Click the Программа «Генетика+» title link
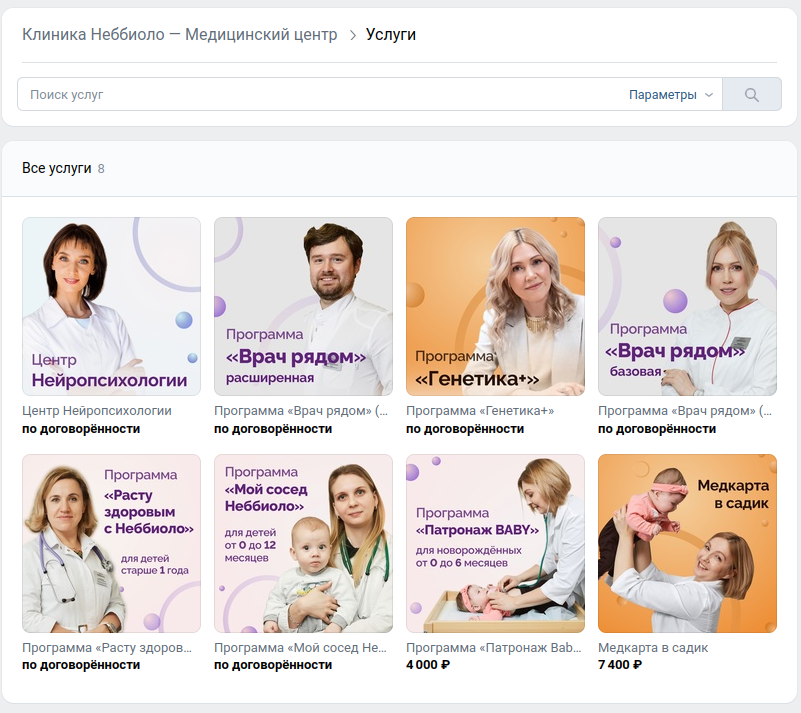 pos(480,411)
